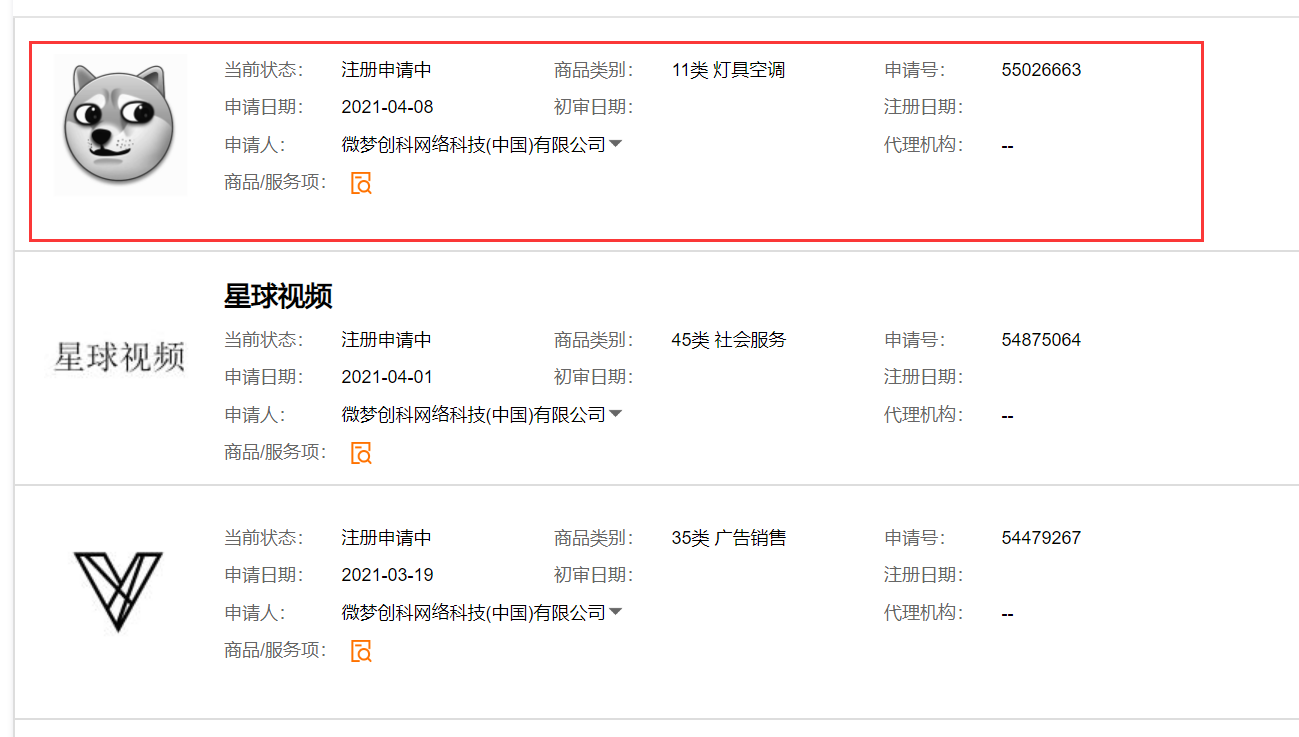The height and width of the screenshot is (737, 1299).
Task: Select application date 2021-03-19
Action: (x=387, y=575)
